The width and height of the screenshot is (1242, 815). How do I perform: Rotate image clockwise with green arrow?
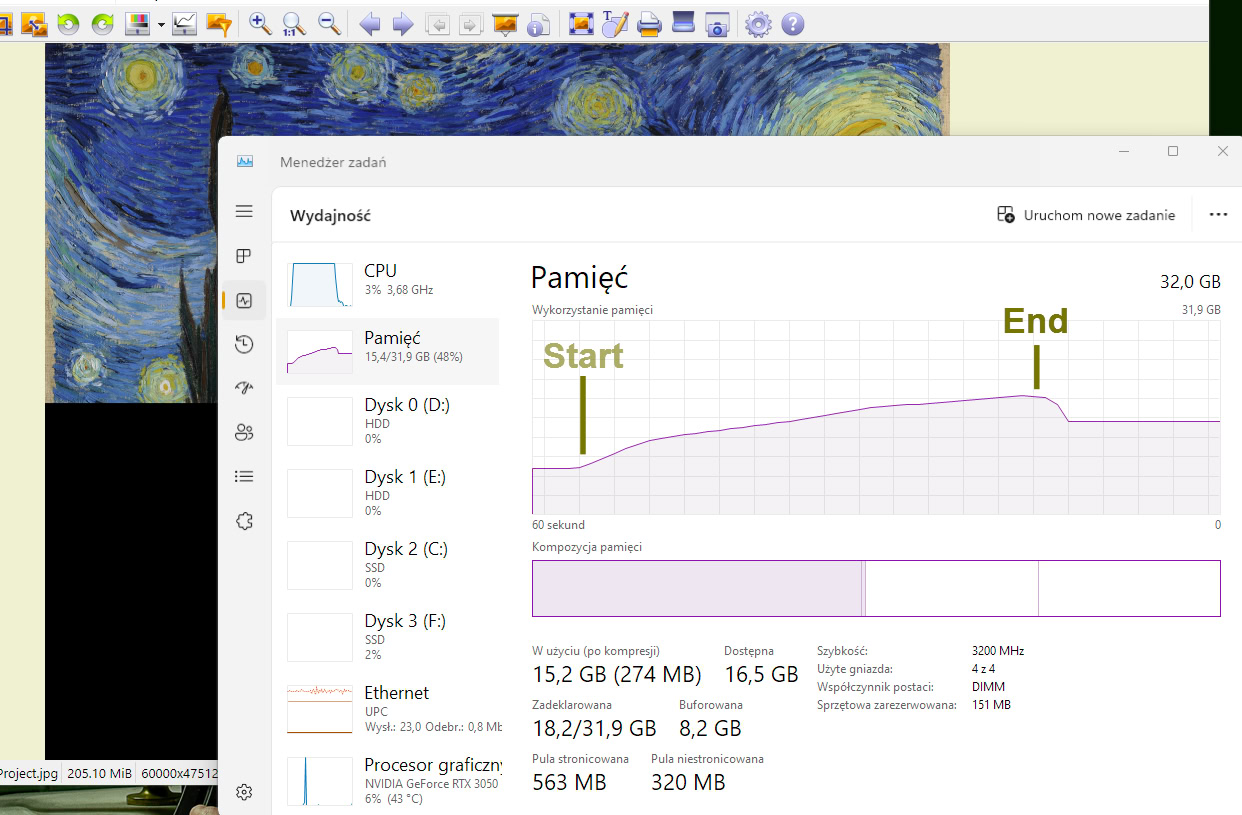(102, 24)
